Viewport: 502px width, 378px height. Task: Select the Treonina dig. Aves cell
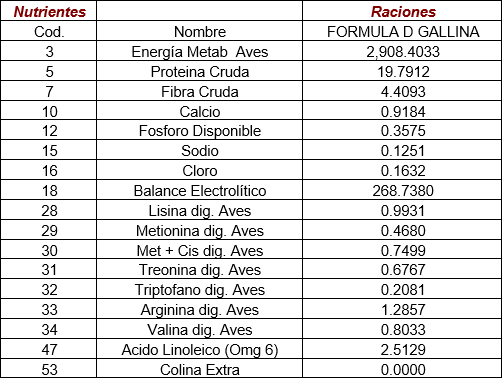click(x=199, y=269)
